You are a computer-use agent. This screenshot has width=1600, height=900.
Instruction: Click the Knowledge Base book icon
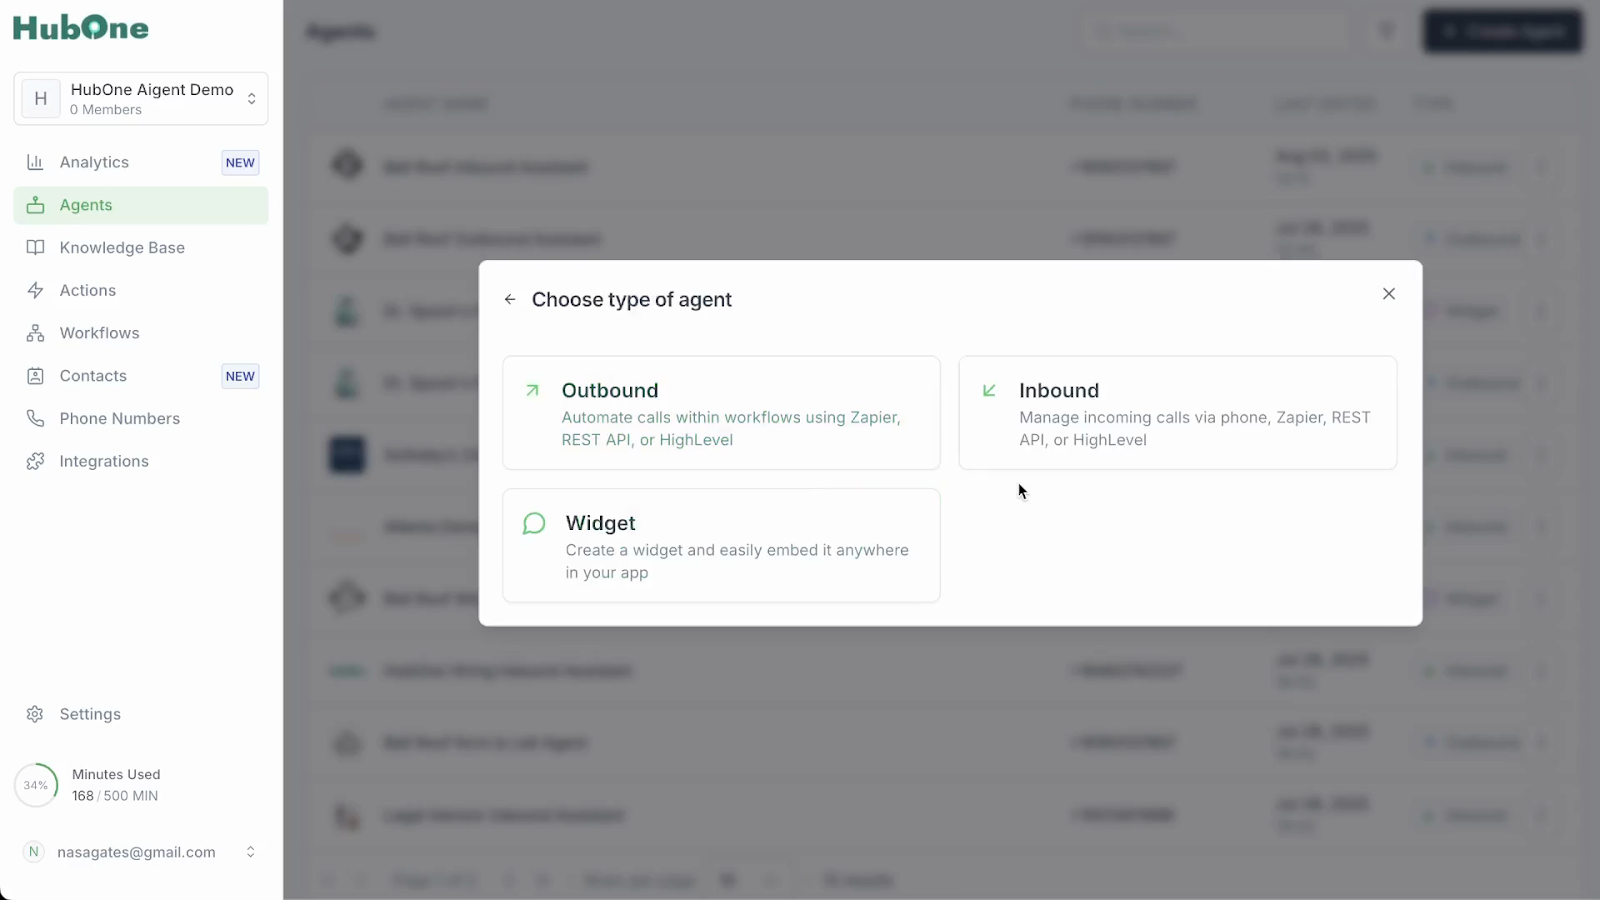[x=35, y=248]
